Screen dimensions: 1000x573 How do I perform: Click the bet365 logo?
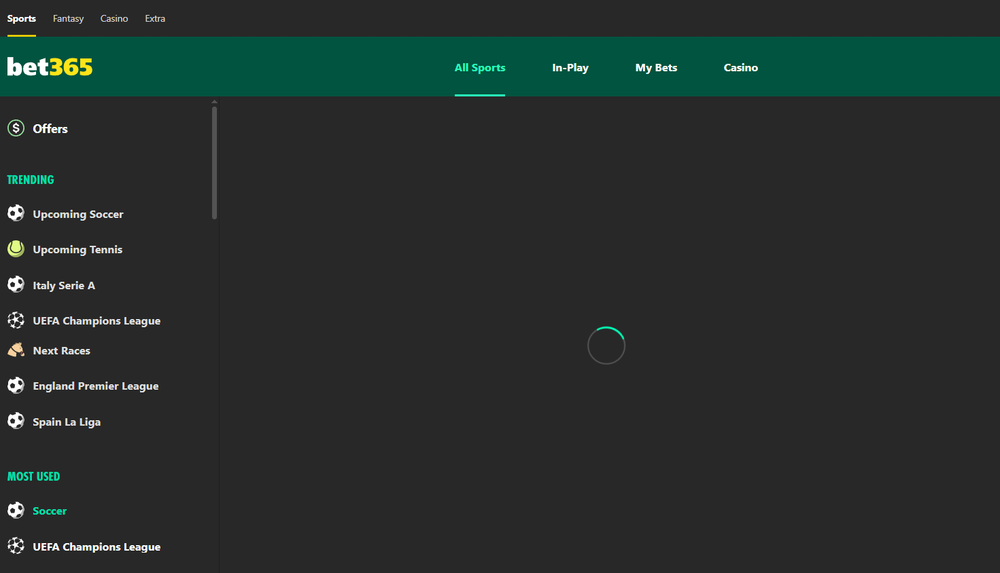50,67
